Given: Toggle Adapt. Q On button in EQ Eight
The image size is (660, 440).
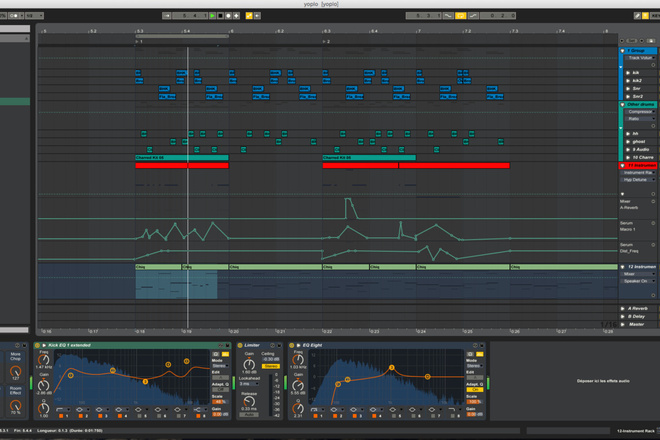Looking at the screenshot, I should [474, 389].
